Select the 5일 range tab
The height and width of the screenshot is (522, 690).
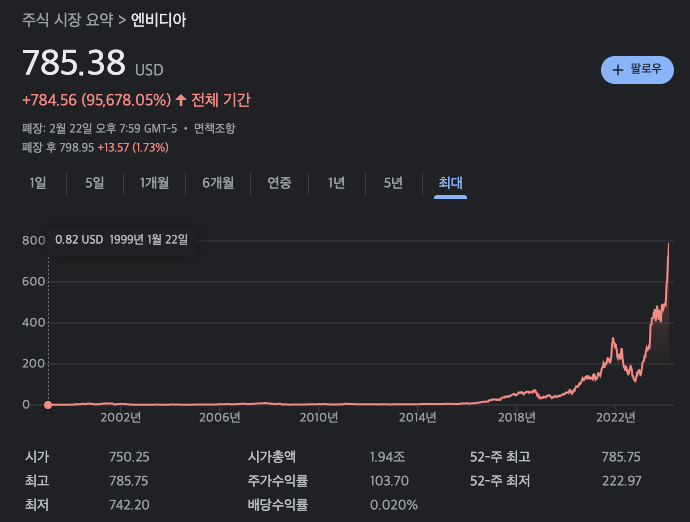coord(95,183)
